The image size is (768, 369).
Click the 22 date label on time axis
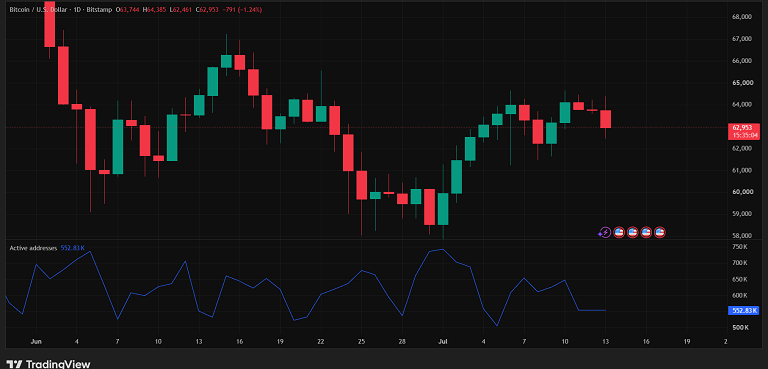point(320,341)
